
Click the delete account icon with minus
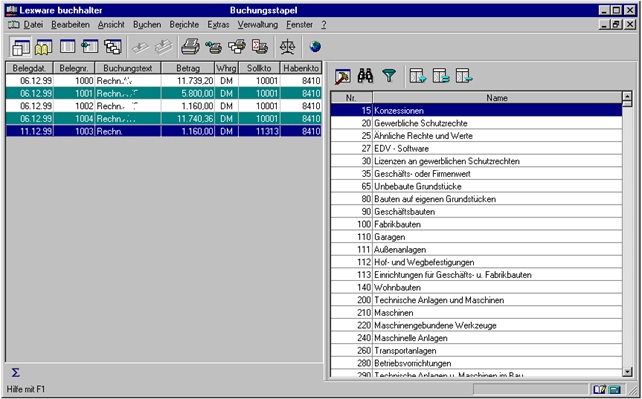(464, 76)
